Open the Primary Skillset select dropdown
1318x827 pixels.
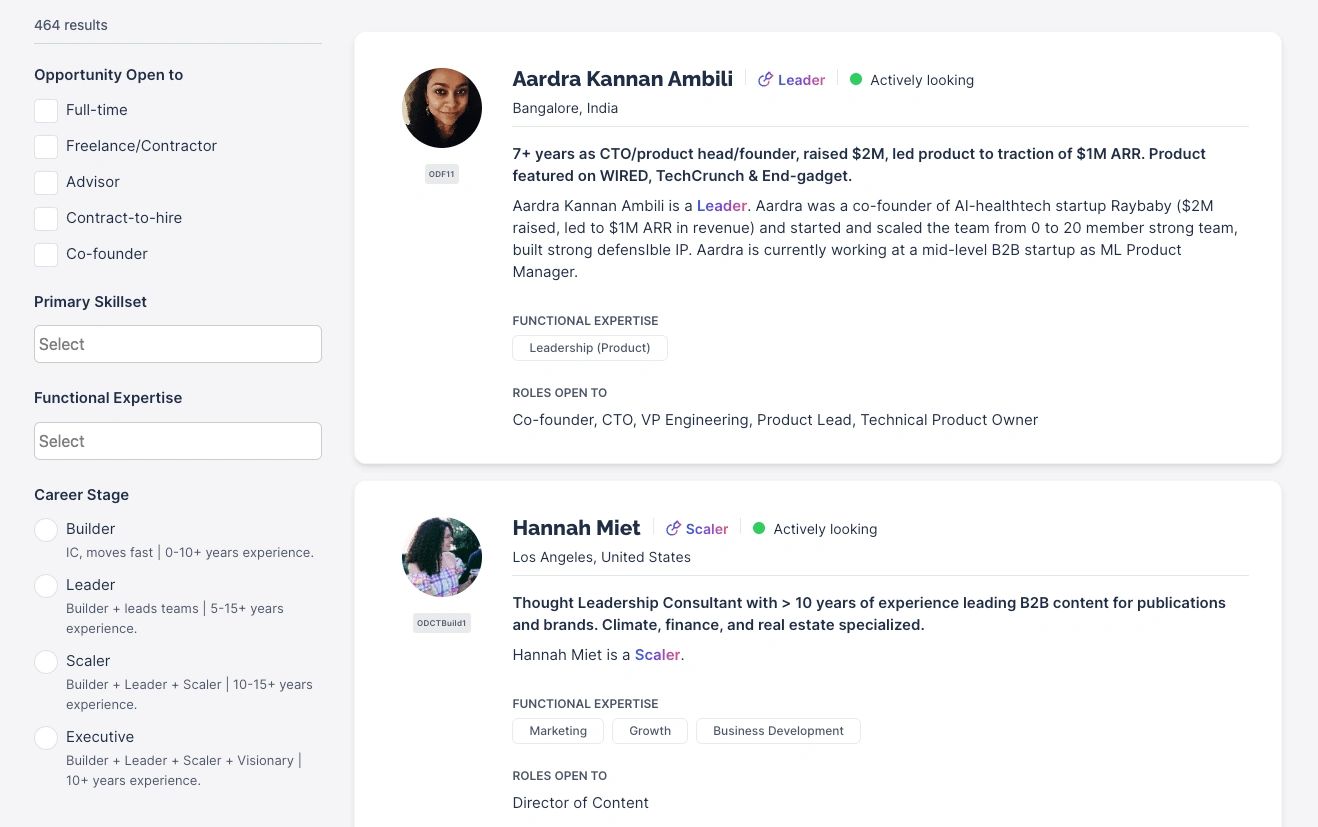(178, 344)
